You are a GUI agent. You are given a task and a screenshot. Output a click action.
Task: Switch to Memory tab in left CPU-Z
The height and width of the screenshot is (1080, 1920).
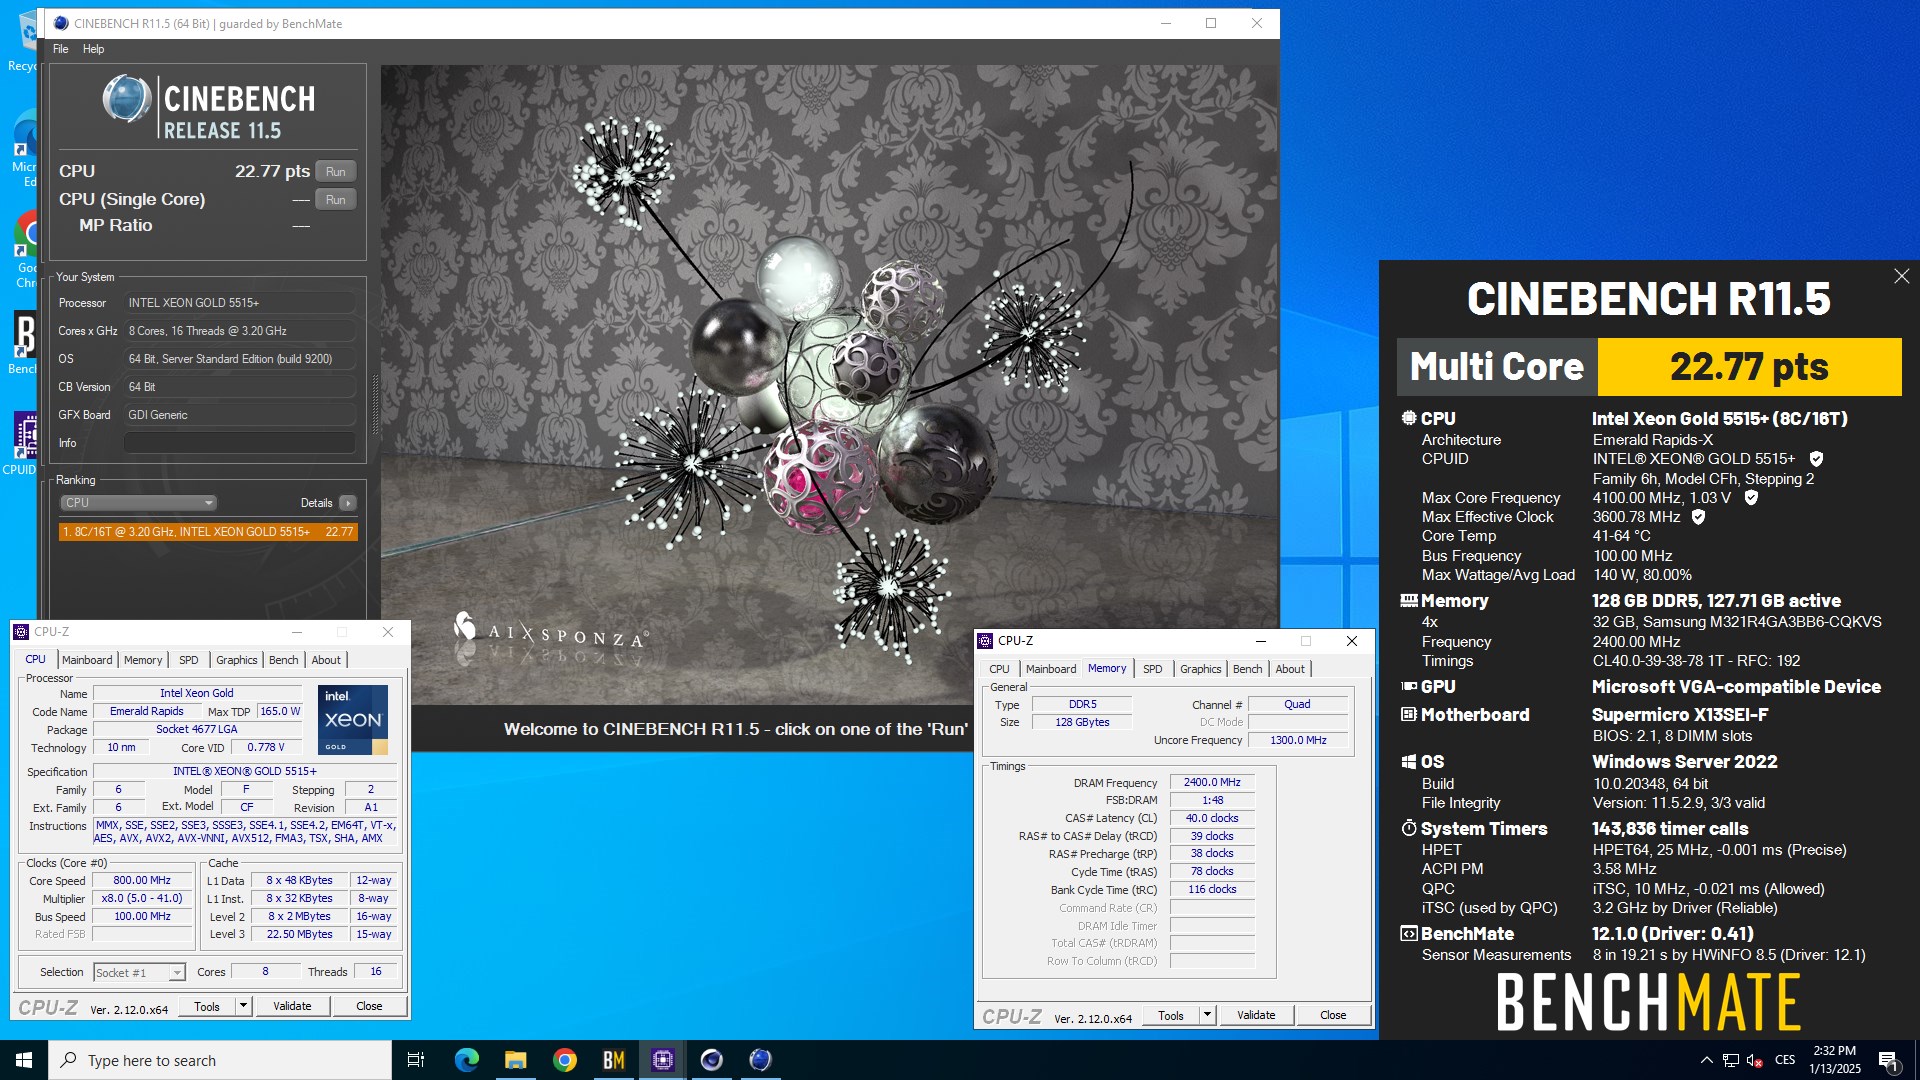pyautogui.click(x=143, y=660)
